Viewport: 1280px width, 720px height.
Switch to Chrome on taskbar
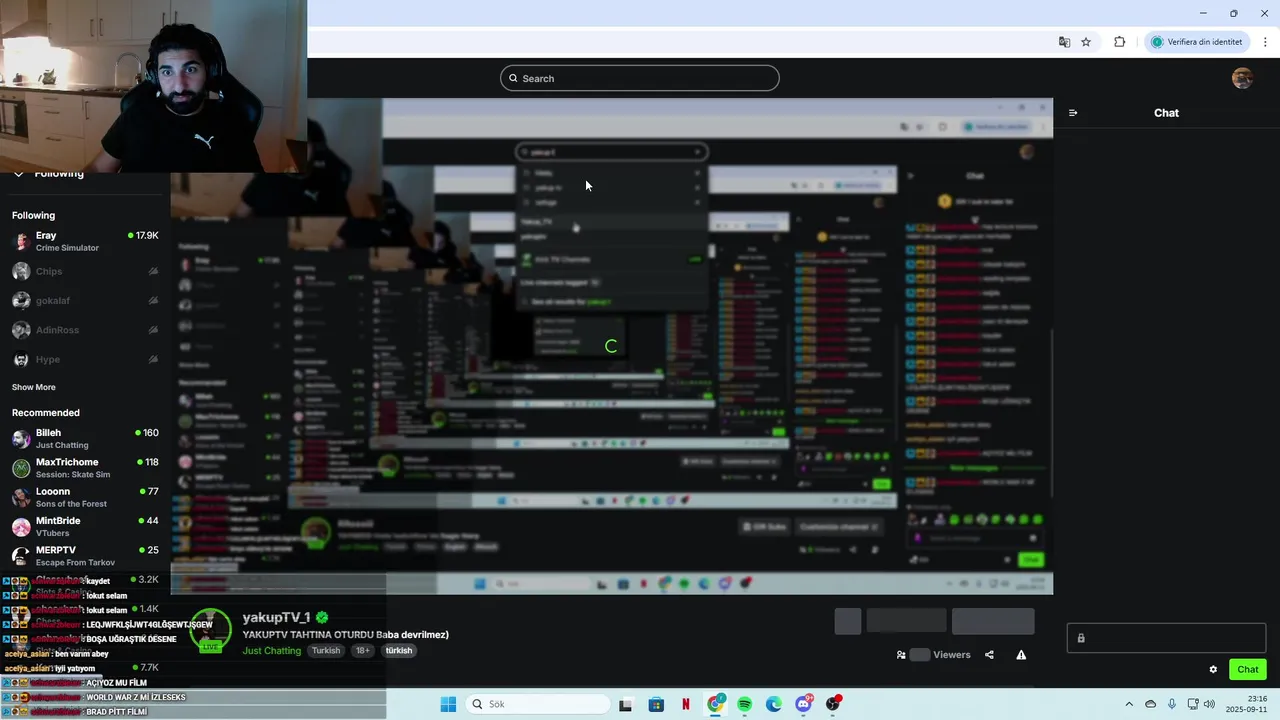click(715, 704)
